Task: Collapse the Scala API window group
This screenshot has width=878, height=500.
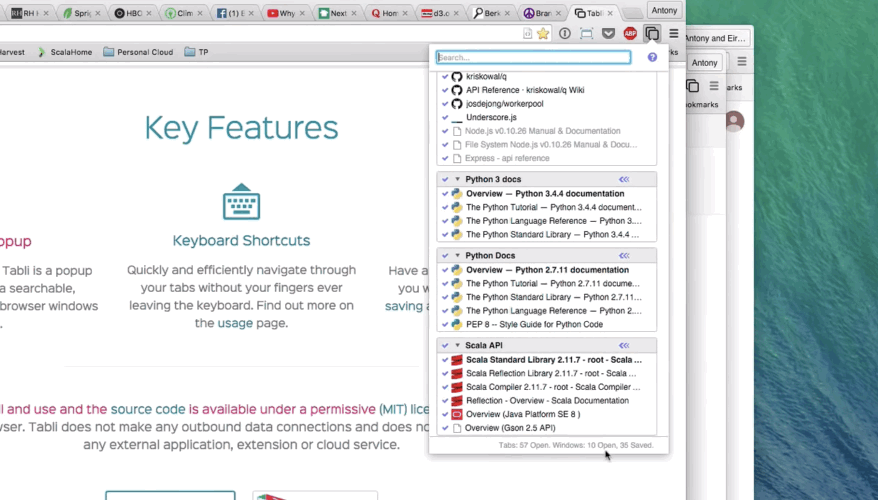Action: 457,345
